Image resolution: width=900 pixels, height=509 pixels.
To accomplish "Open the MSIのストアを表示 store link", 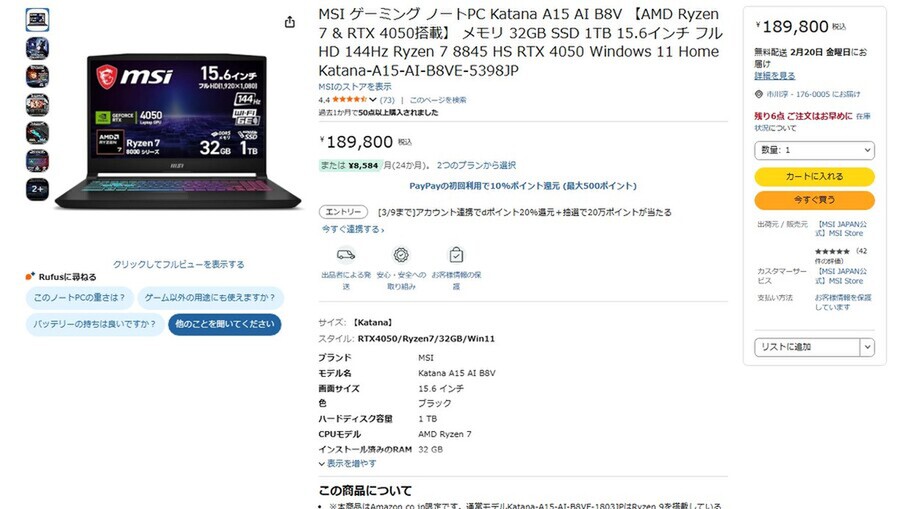I will (355, 87).
